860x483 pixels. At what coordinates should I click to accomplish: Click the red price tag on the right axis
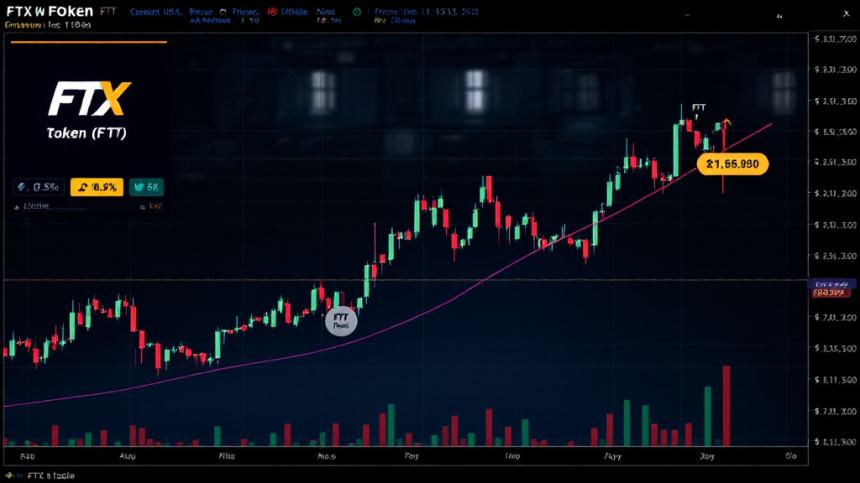point(830,293)
